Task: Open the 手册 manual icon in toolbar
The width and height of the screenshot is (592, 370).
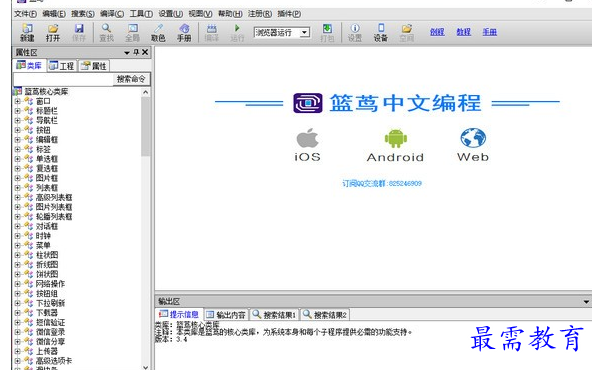Action: [184, 28]
